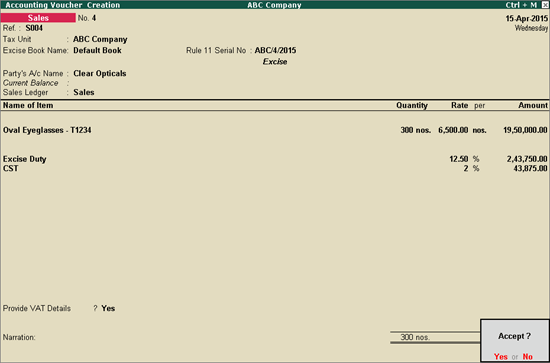Confirm Yes in the Accept prompt
This screenshot has width=550, height=363.
coord(501,356)
